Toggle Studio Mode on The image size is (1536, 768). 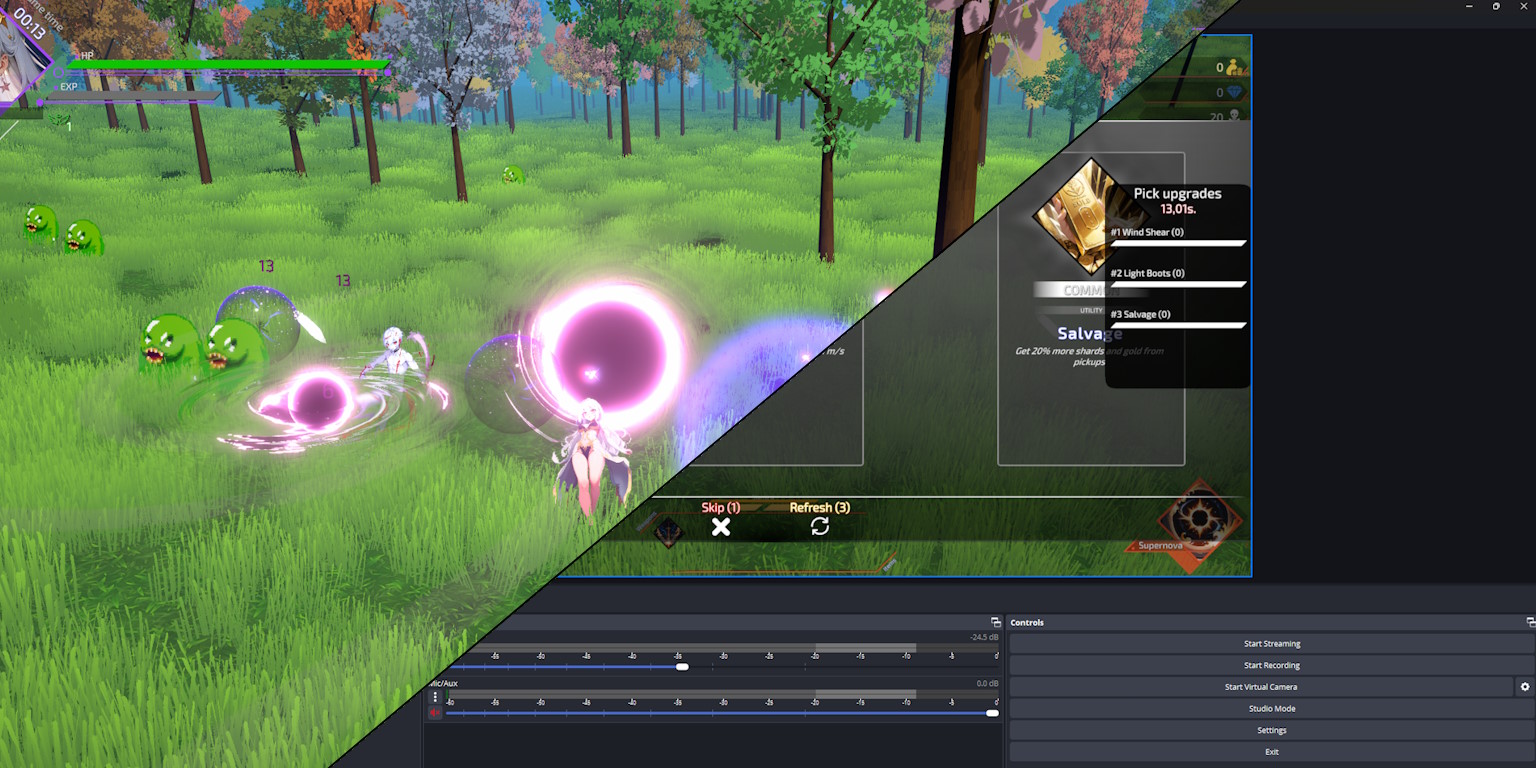click(x=1271, y=709)
